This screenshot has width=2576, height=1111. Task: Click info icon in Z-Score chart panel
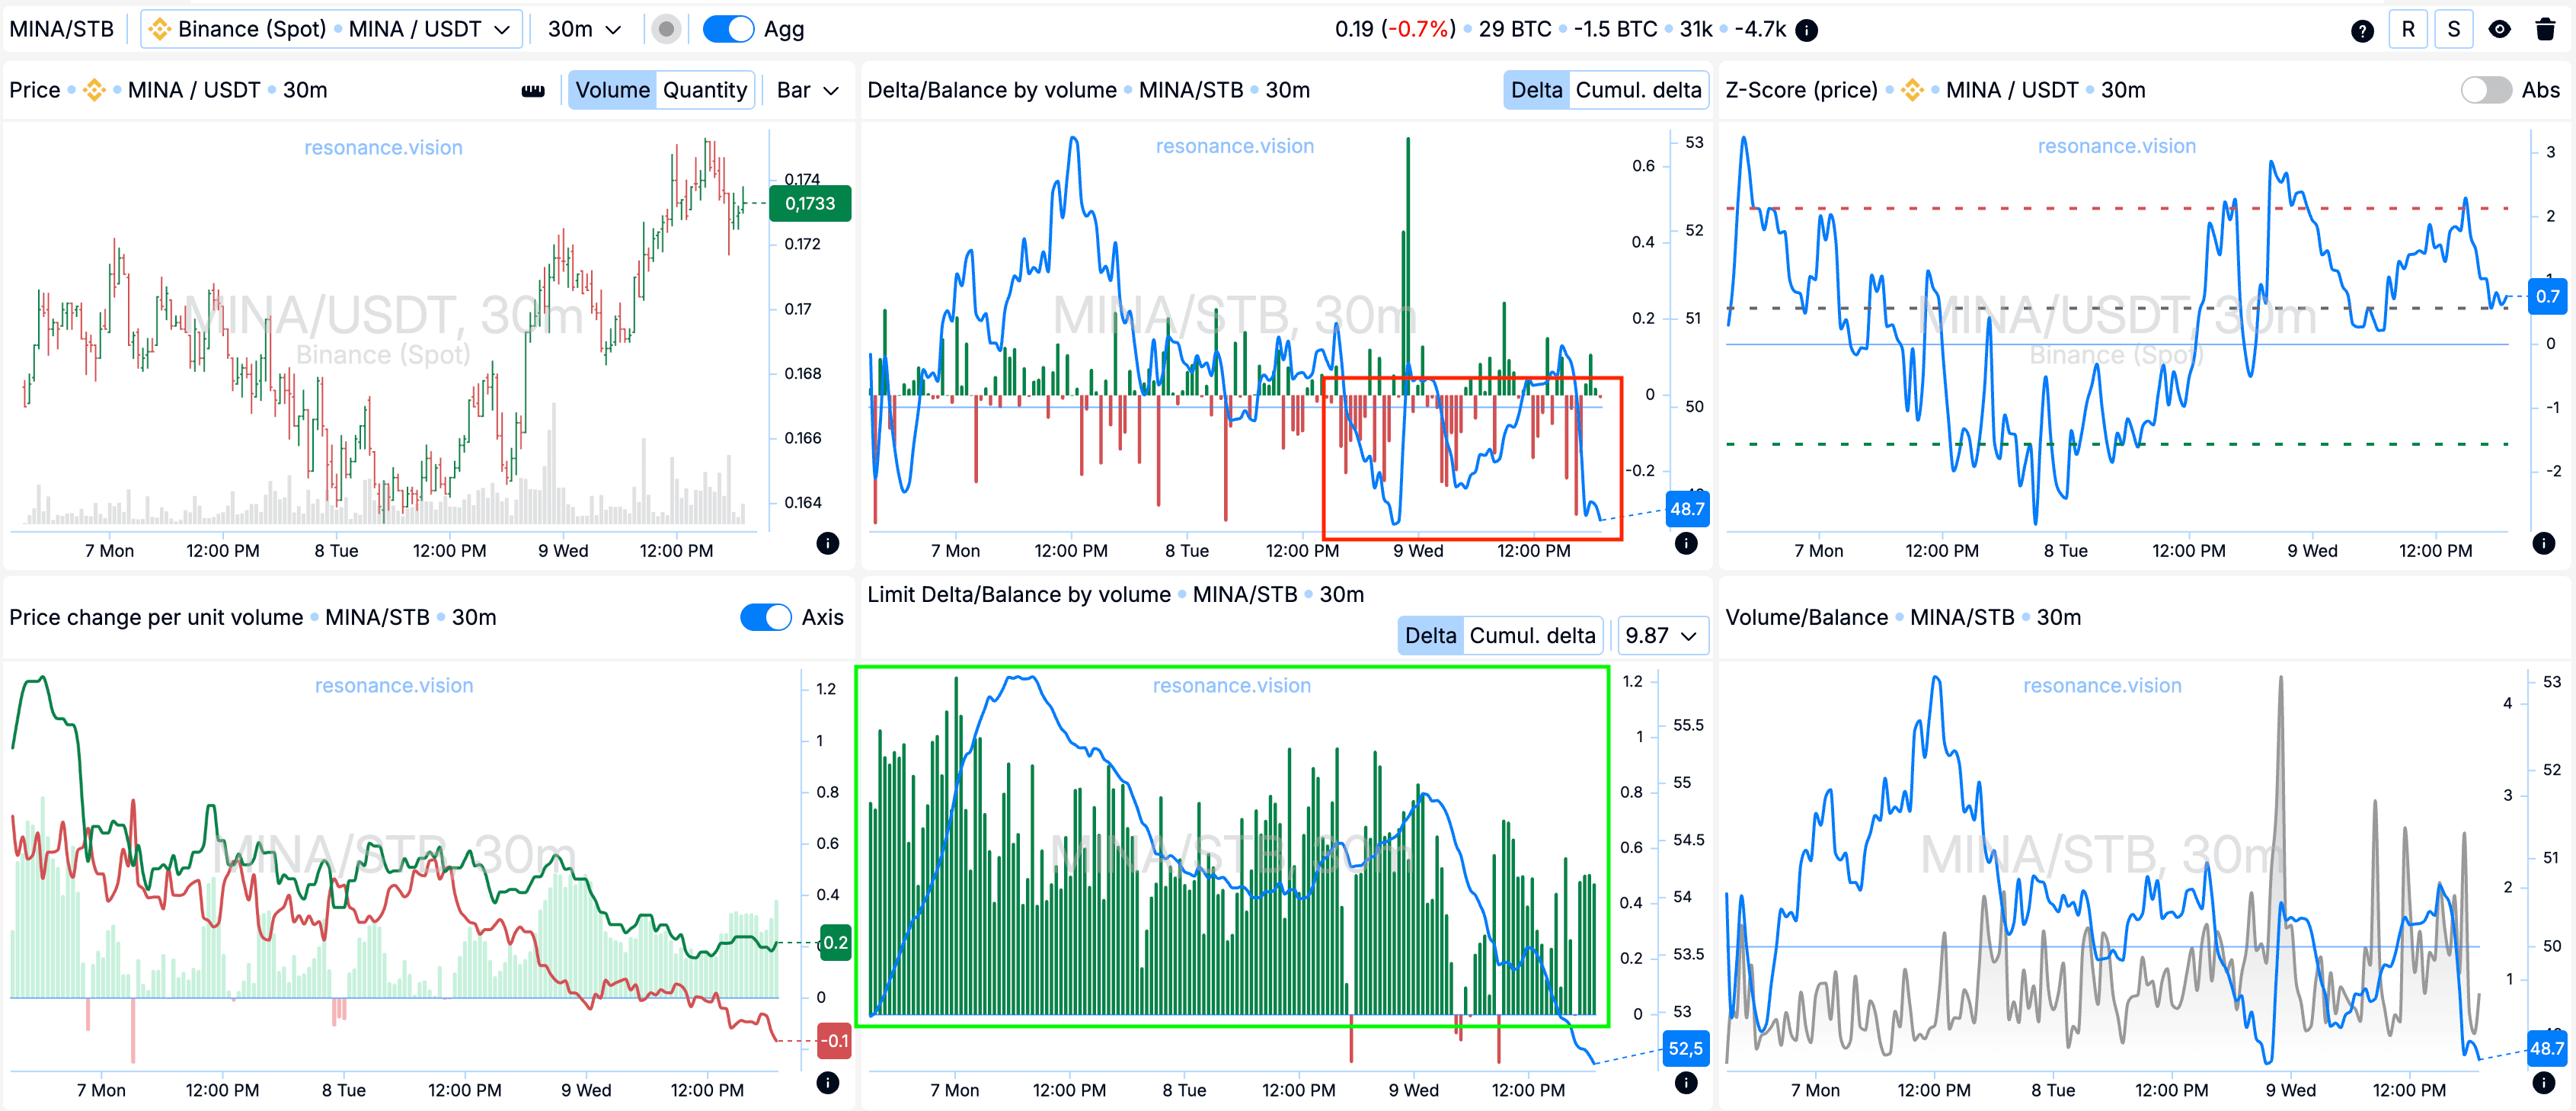click(2544, 543)
